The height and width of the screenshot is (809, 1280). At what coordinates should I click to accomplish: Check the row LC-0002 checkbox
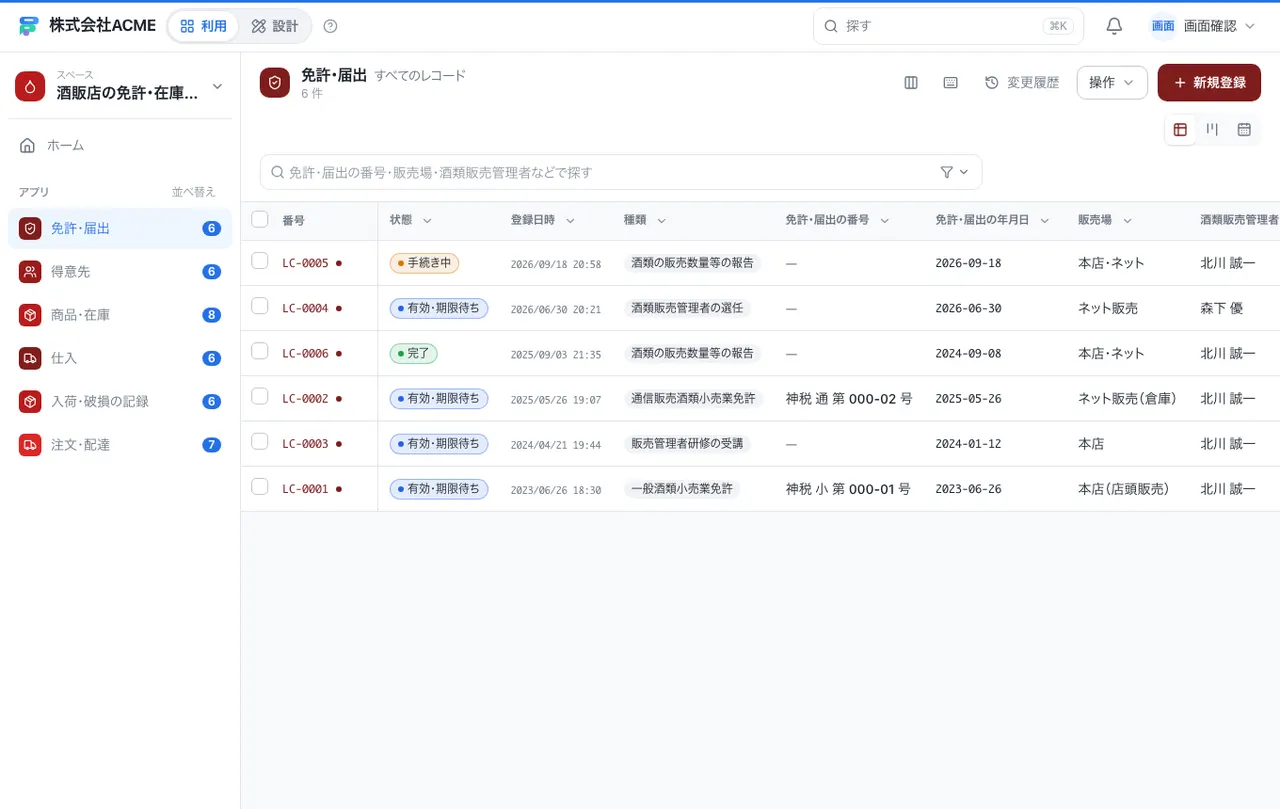(260, 396)
